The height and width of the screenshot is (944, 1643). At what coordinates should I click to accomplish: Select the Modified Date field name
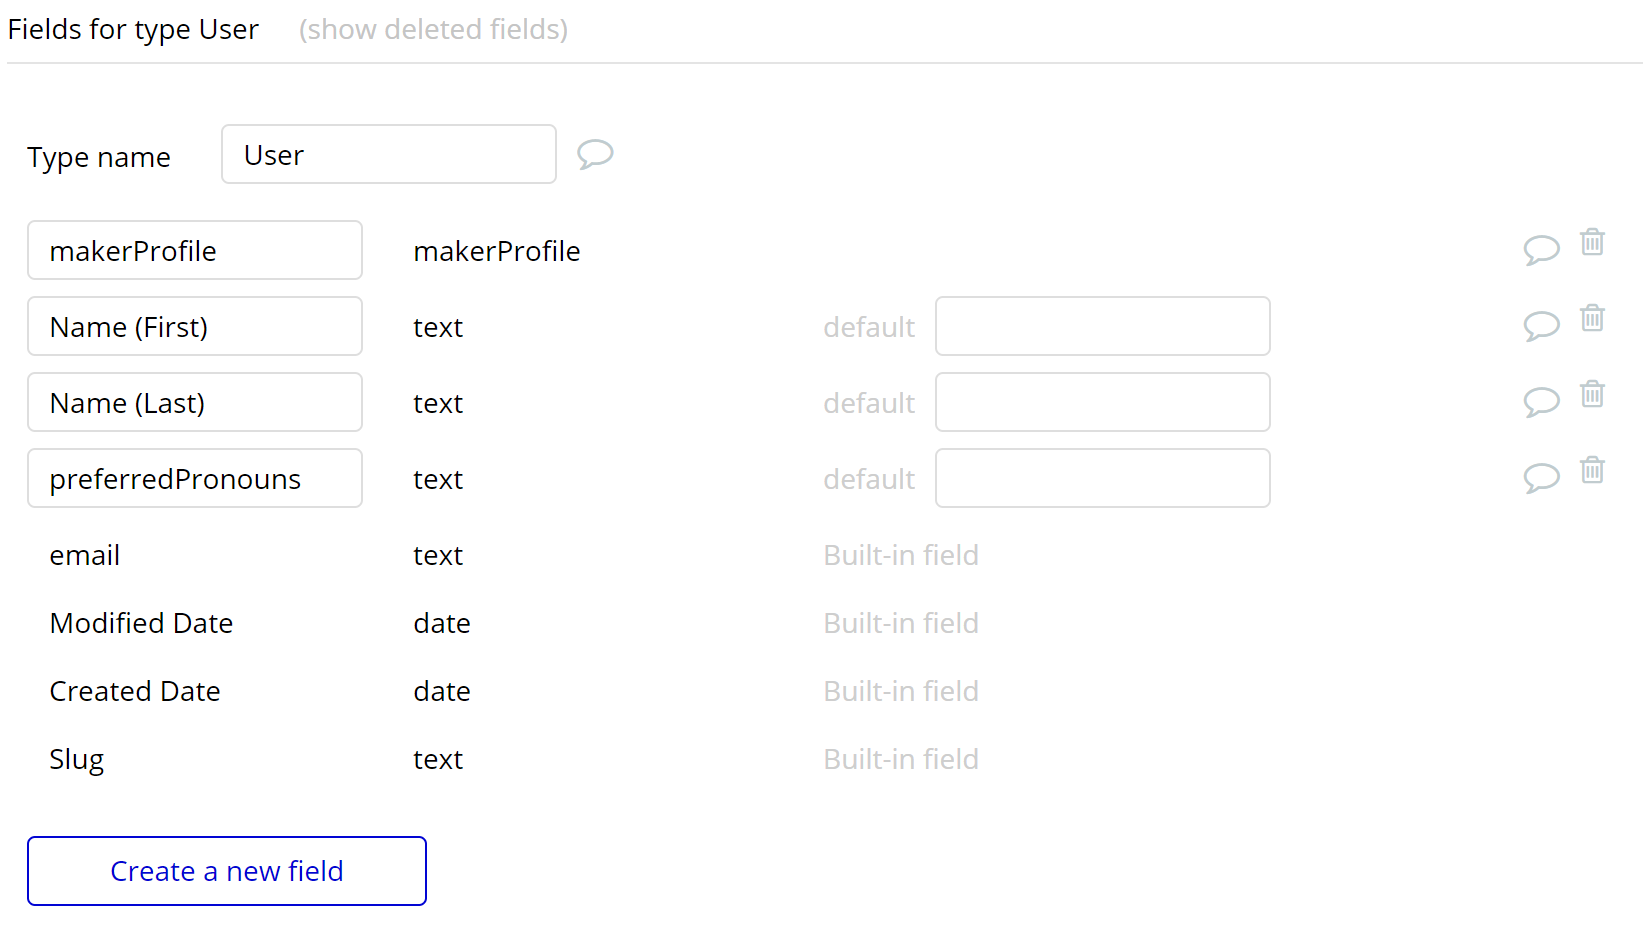(141, 623)
